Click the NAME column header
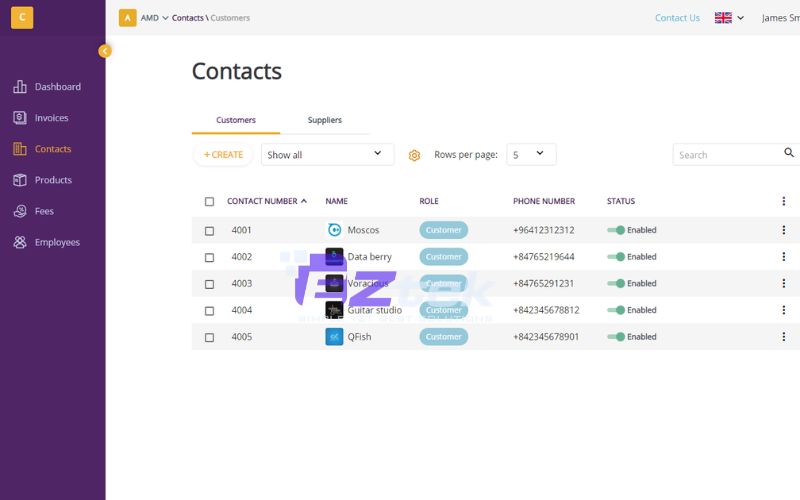 click(x=337, y=201)
